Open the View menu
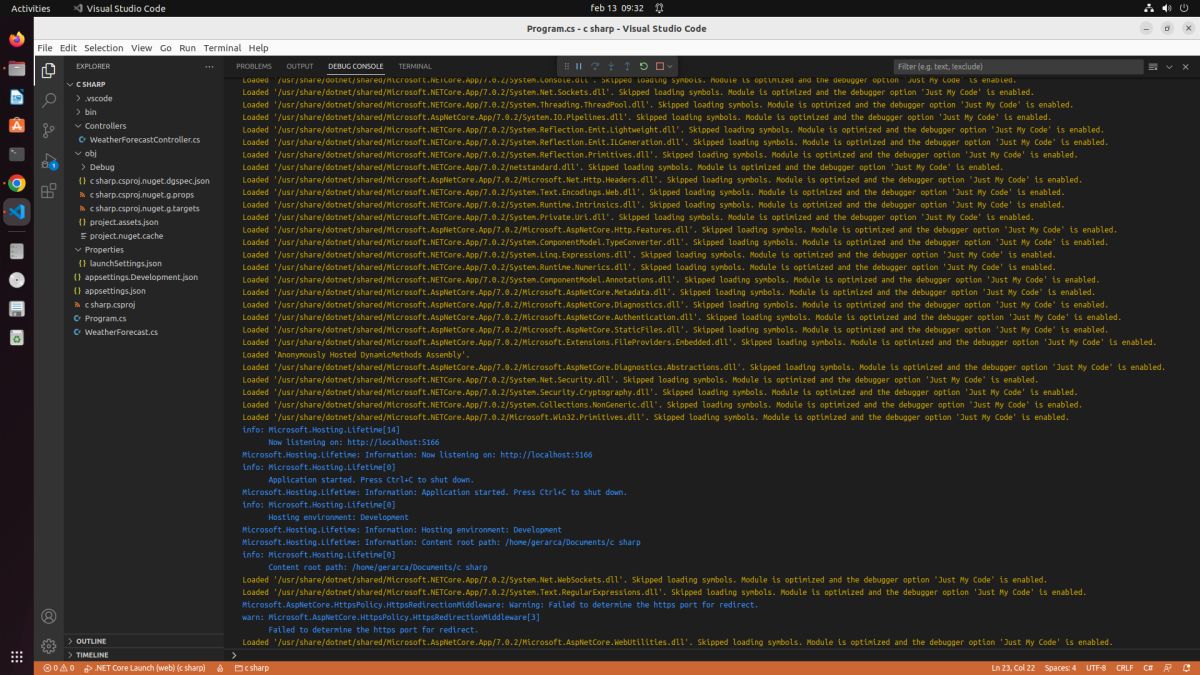The image size is (1200, 675). pyautogui.click(x=142, y=48)
